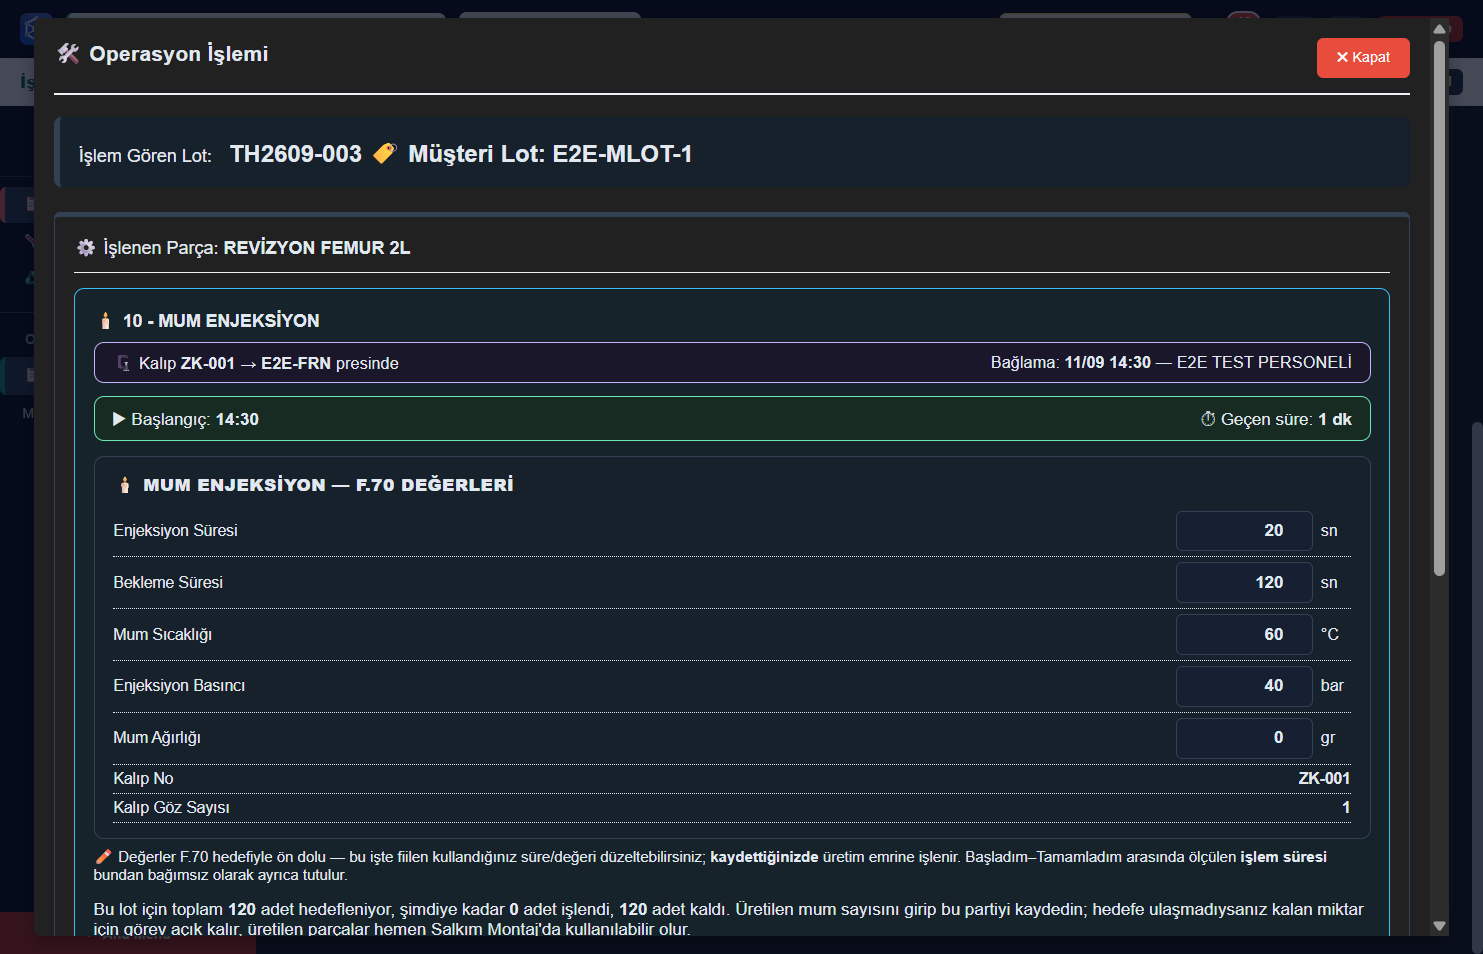Click the Kalıp Göz Sayısı label
Screen dimensions: 1483x954
pyautogui.click(x=171, y=808)
